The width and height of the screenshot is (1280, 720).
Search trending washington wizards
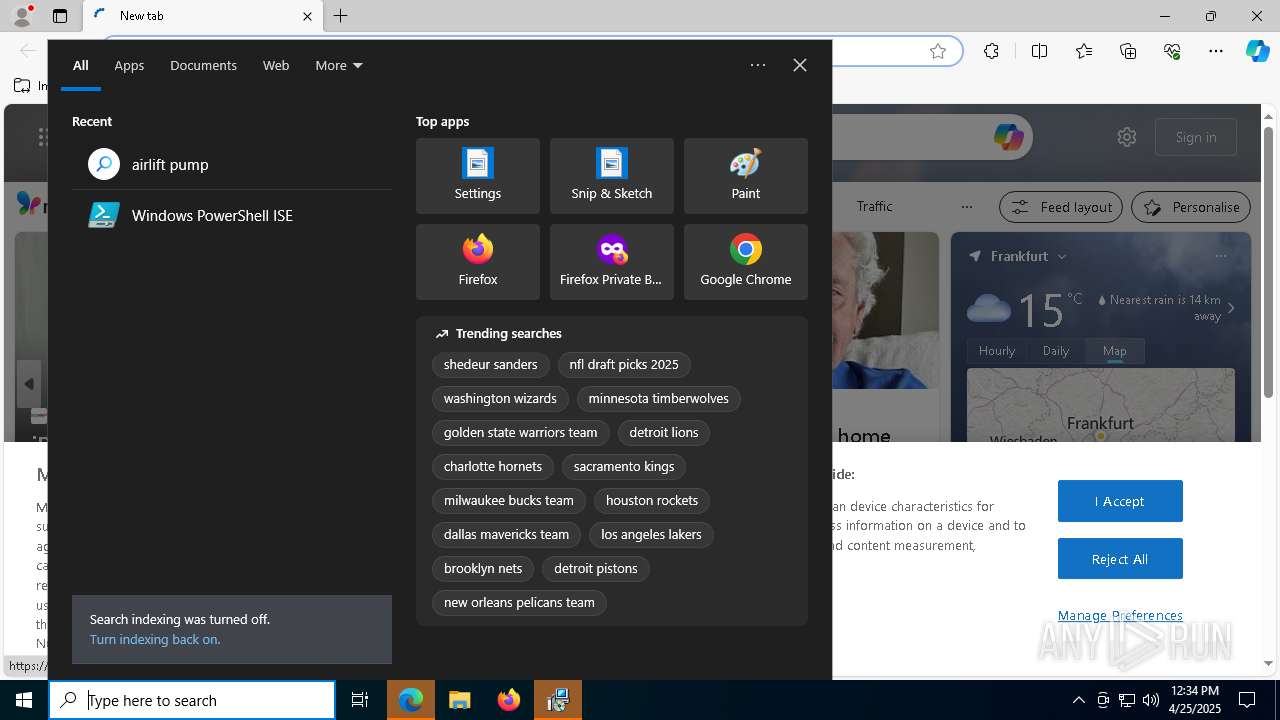click(x=500, y=398)
